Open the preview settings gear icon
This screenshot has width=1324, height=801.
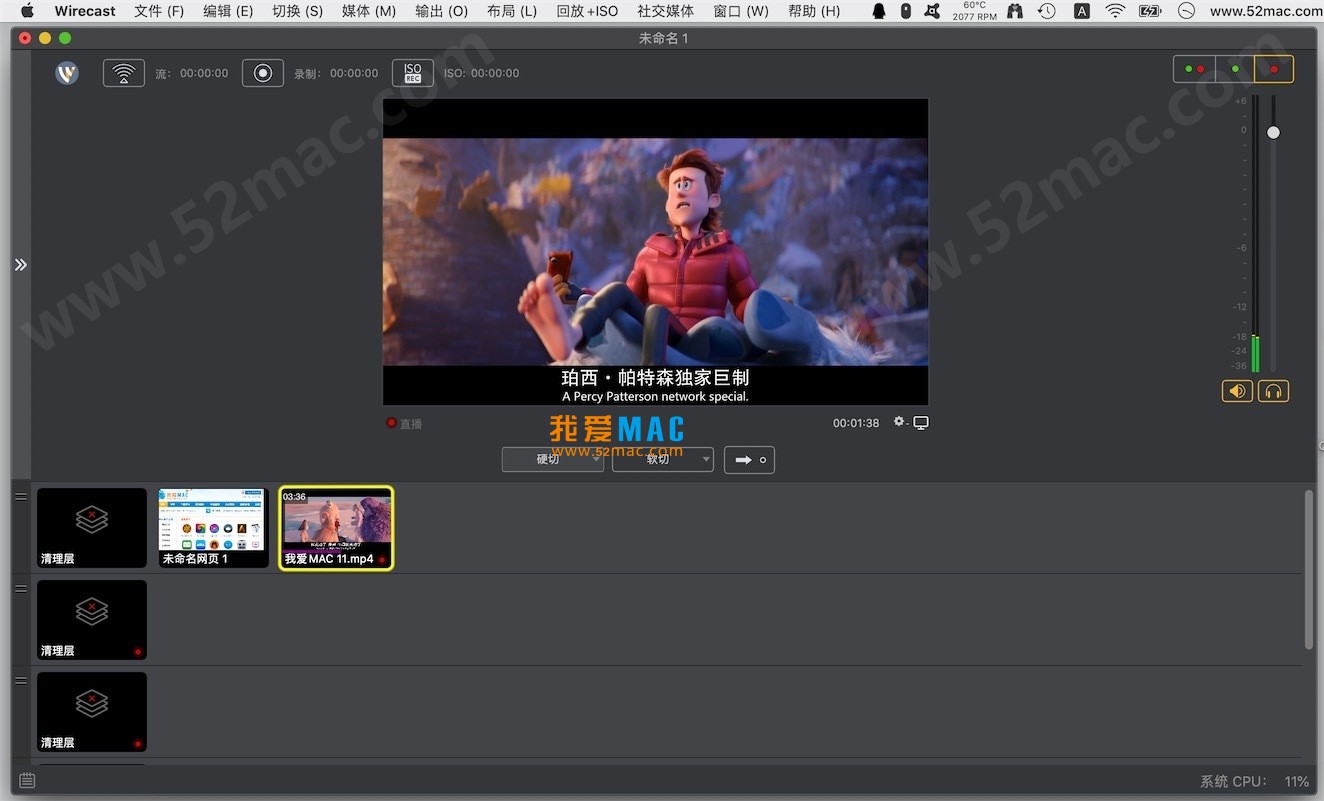tap(899, 422)
